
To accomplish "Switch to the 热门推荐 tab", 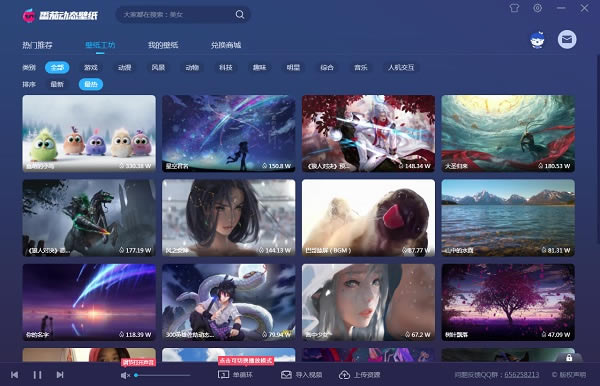I will (x=37, y=45).
